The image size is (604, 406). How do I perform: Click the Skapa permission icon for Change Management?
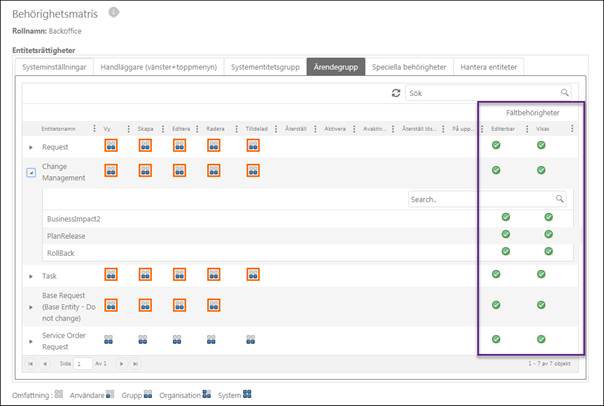pos(145,170)
